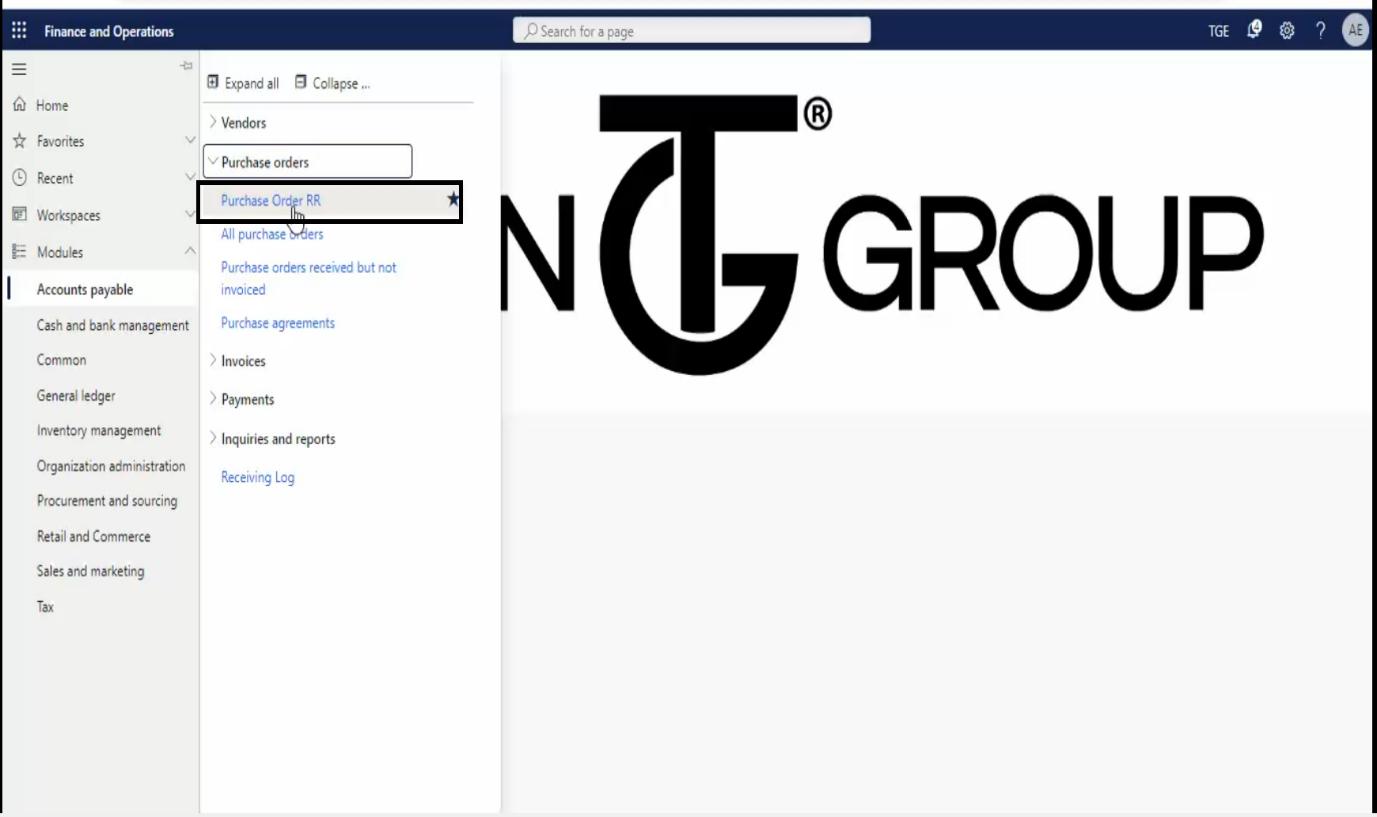
Task: Open the settings gear
Action: pyautogui.click(x=1287, y=31)
